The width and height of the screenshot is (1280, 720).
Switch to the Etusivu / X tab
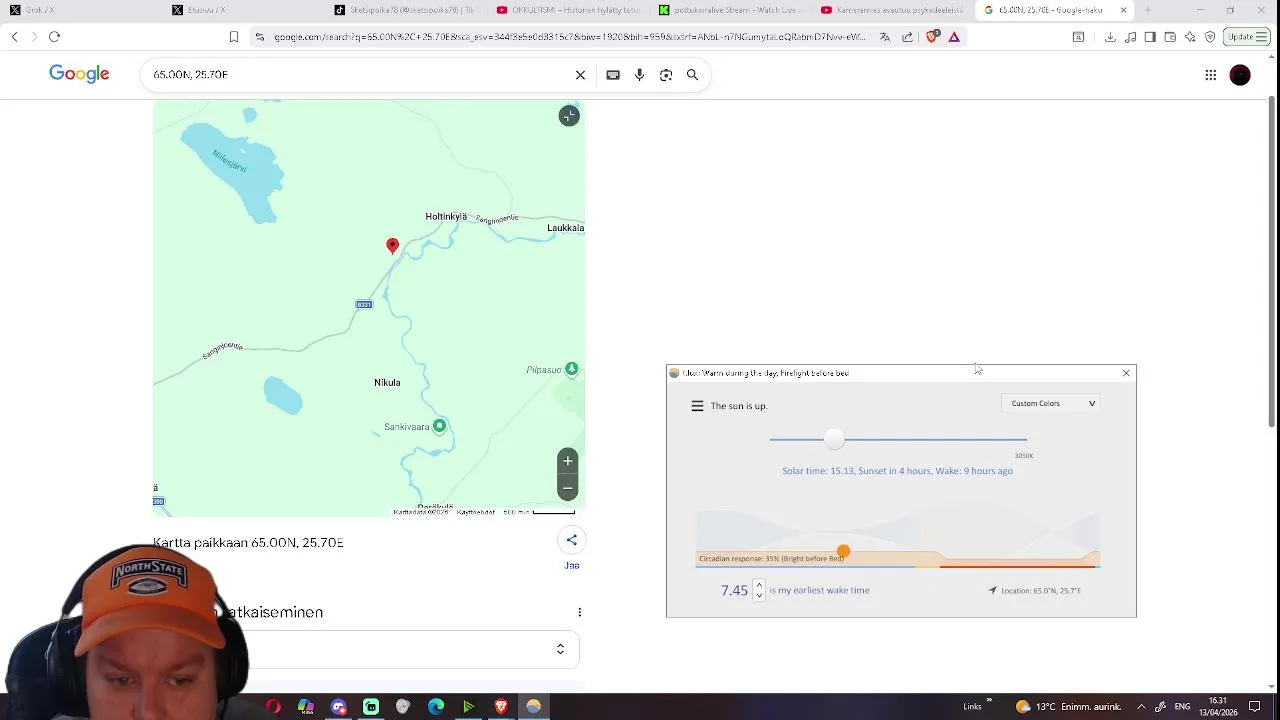pyautogui.click(x=241, y=10)
